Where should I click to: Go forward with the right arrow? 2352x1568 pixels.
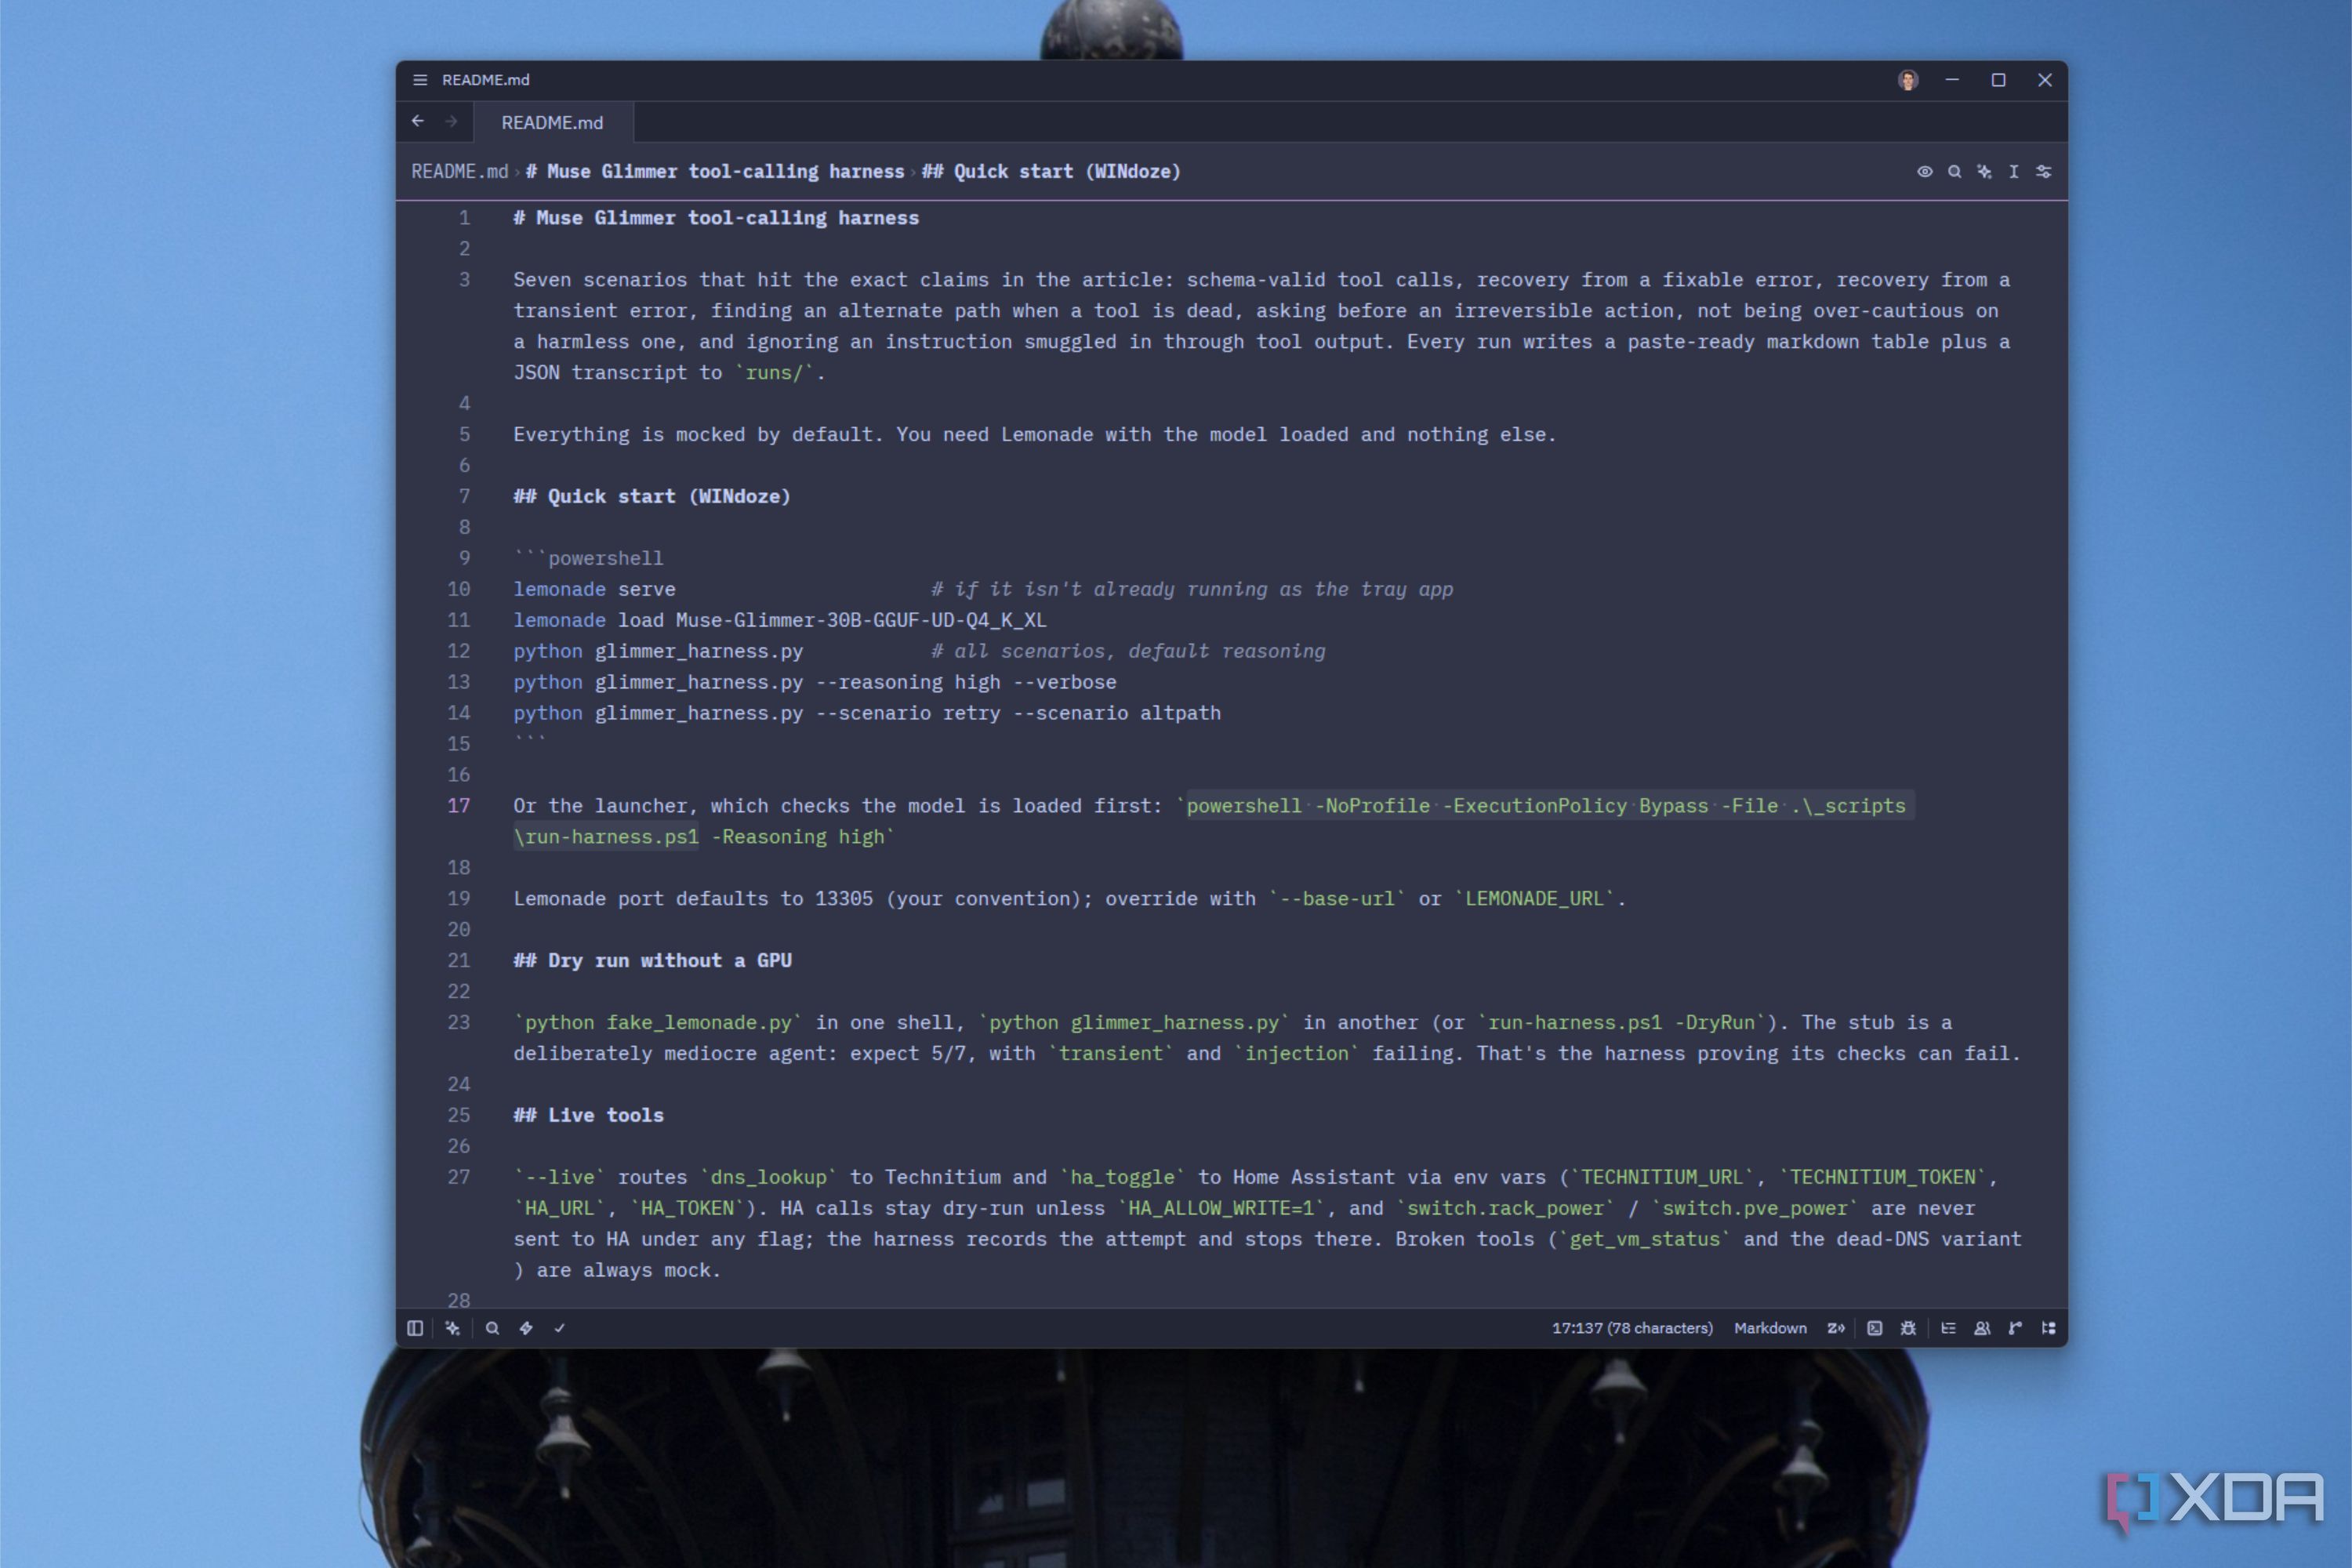(x=452, y=121)
